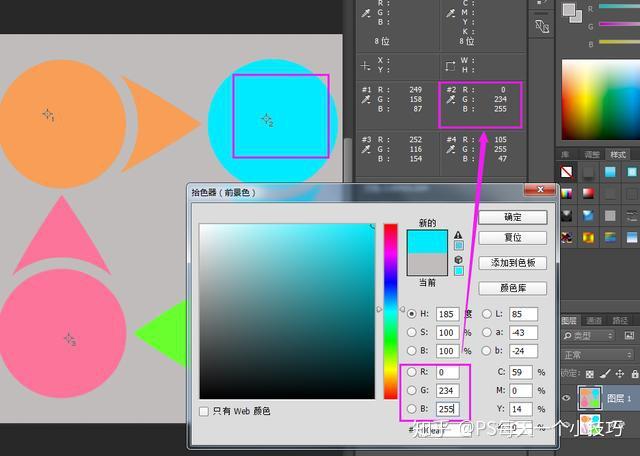640x456 pixels.
Task: Select the G green radio button
Action: click(x=411, y=390)
